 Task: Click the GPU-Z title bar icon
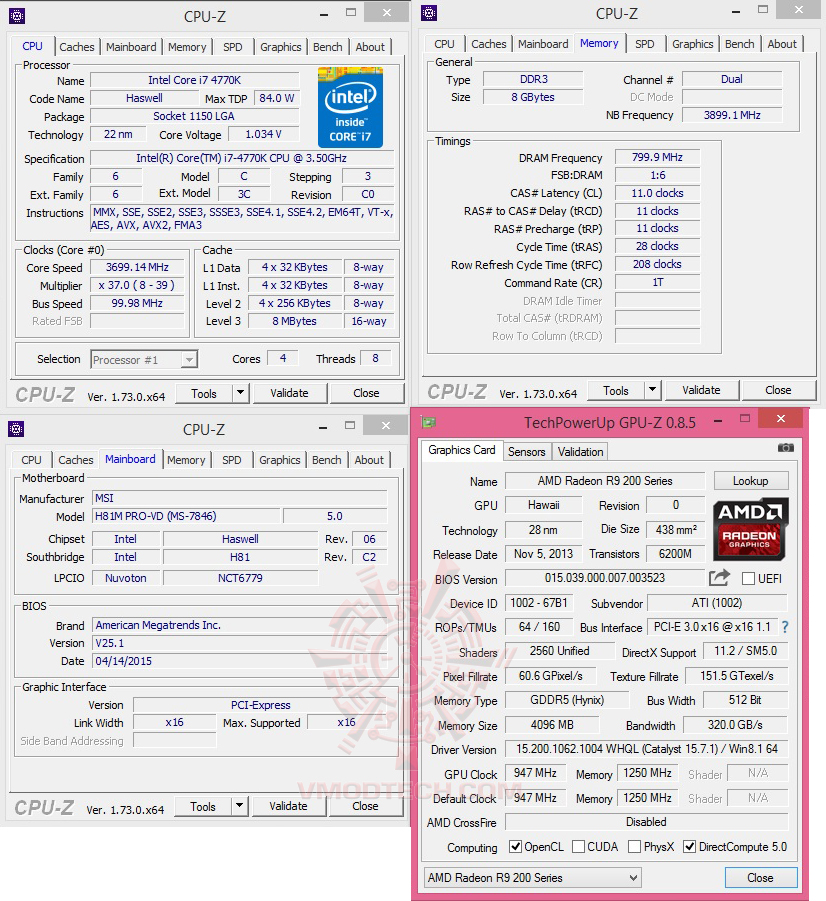[429, 423]
